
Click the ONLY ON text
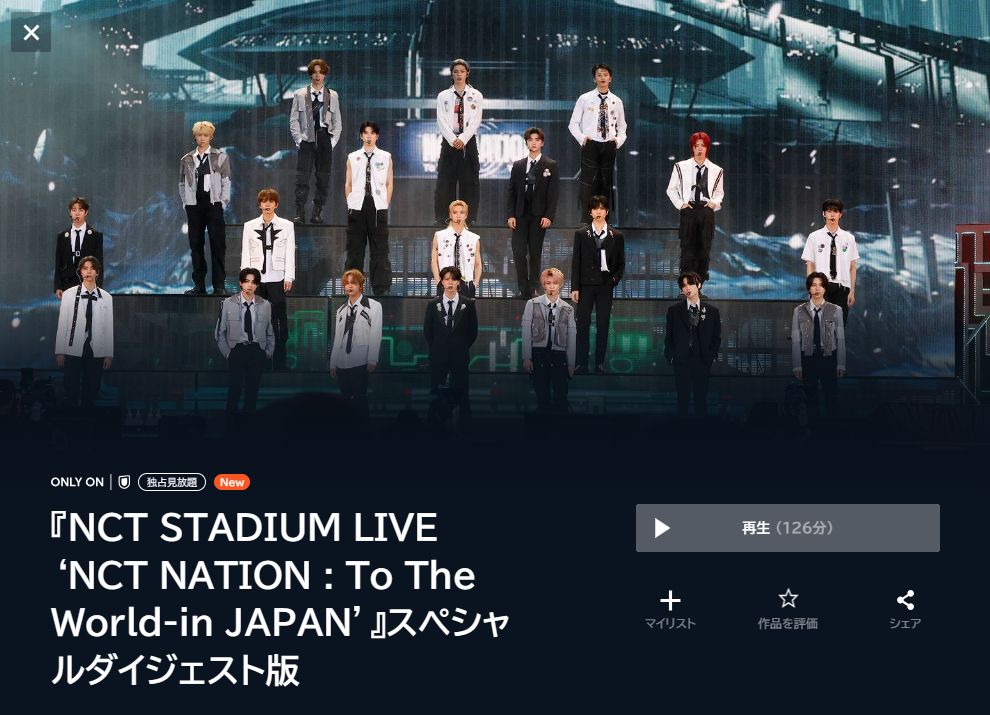[x=77, y=482]
